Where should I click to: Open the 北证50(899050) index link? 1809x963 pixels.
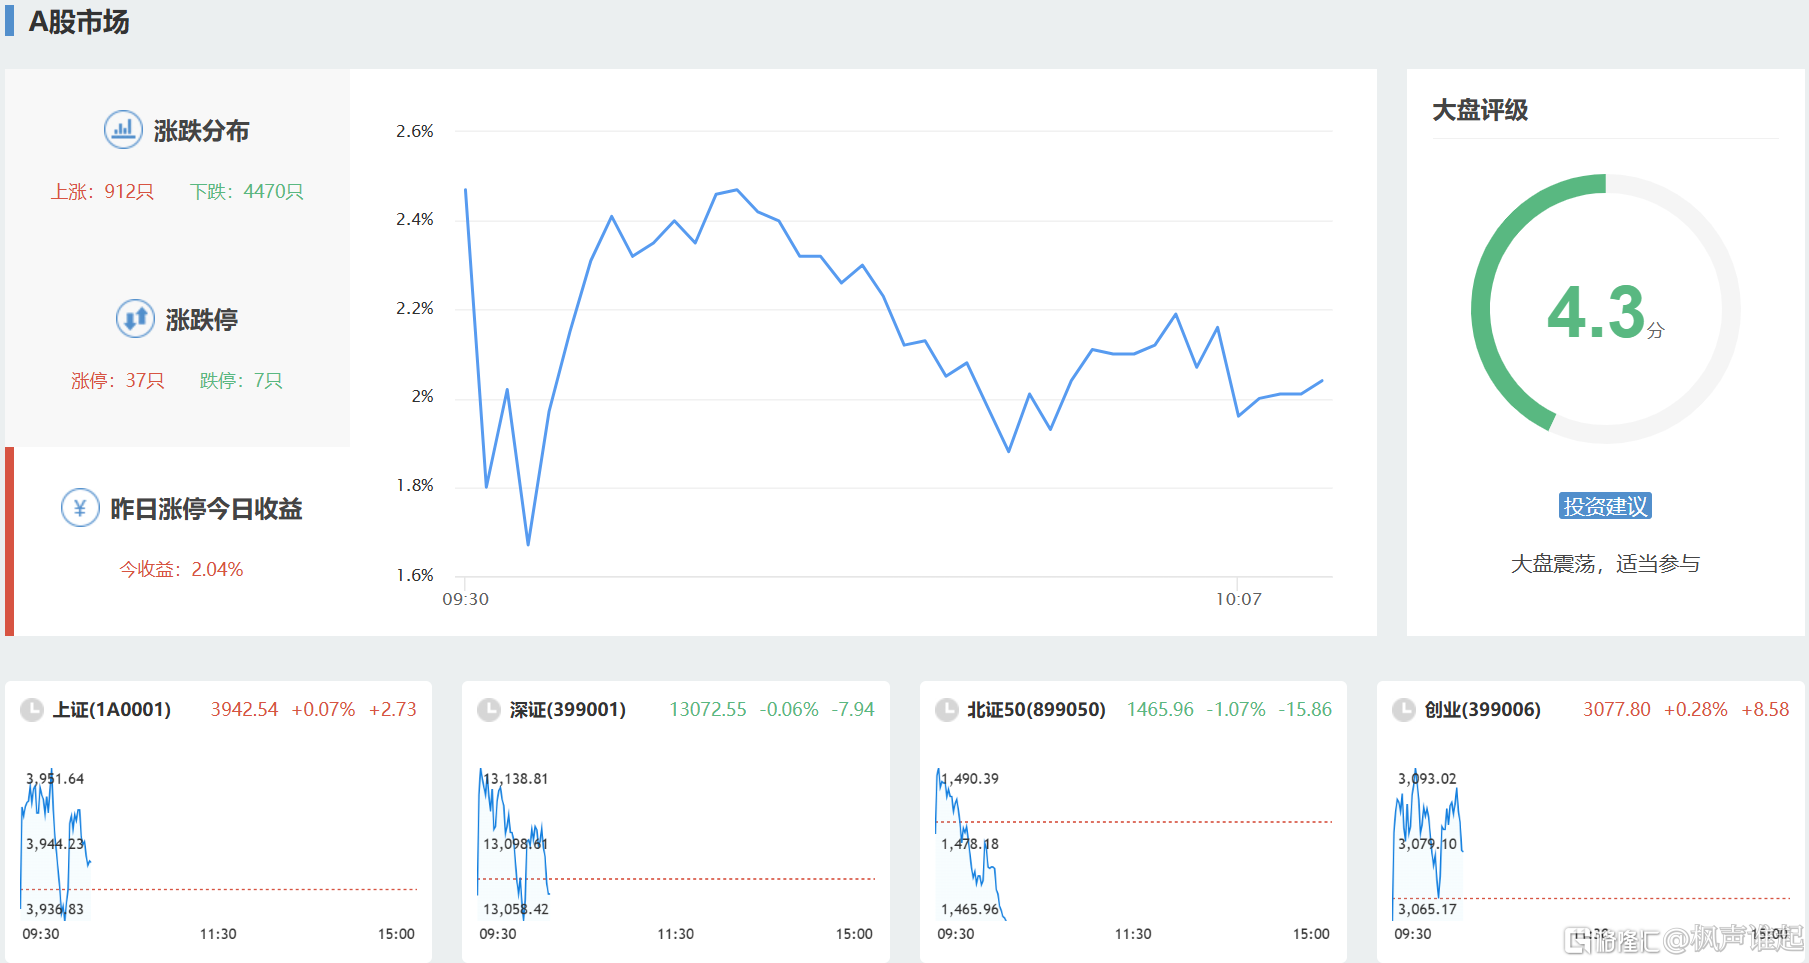1036,710
